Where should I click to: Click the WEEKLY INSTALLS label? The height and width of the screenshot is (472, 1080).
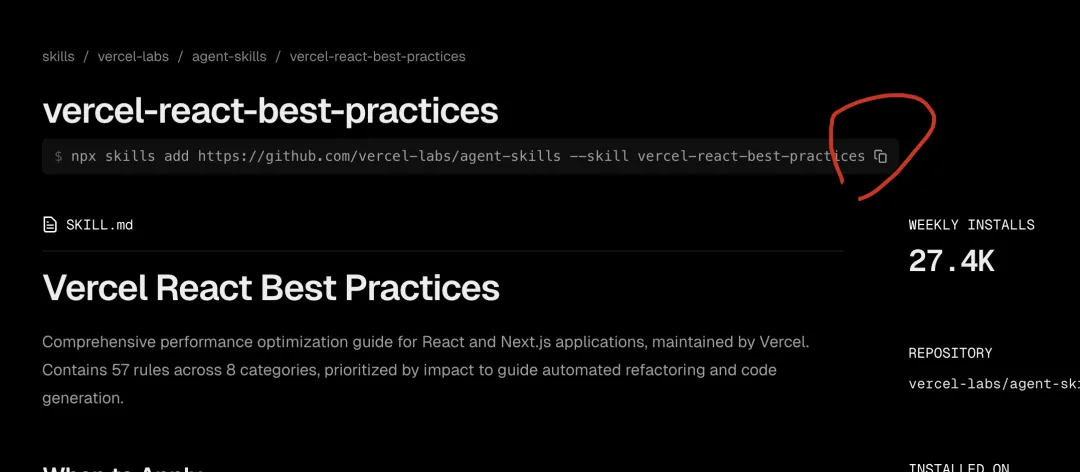[971, 225]
